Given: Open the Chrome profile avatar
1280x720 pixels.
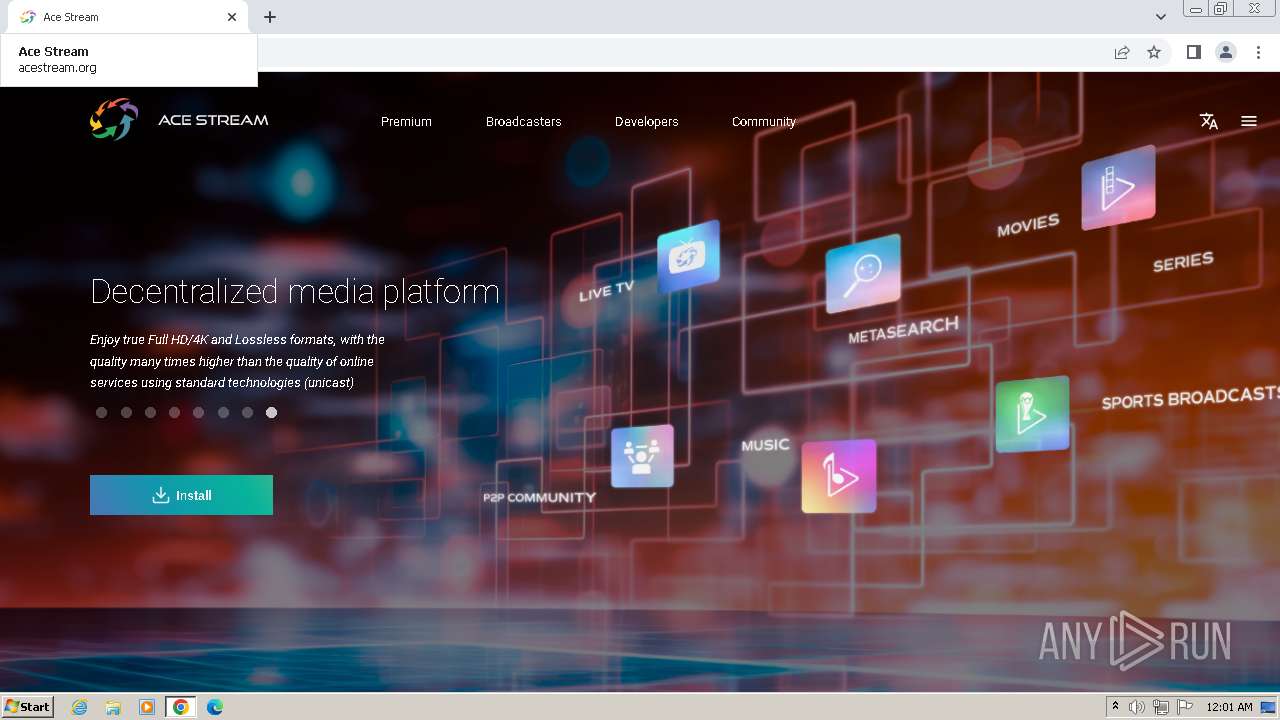Looking at the screenshot, I should (1226, 52).
